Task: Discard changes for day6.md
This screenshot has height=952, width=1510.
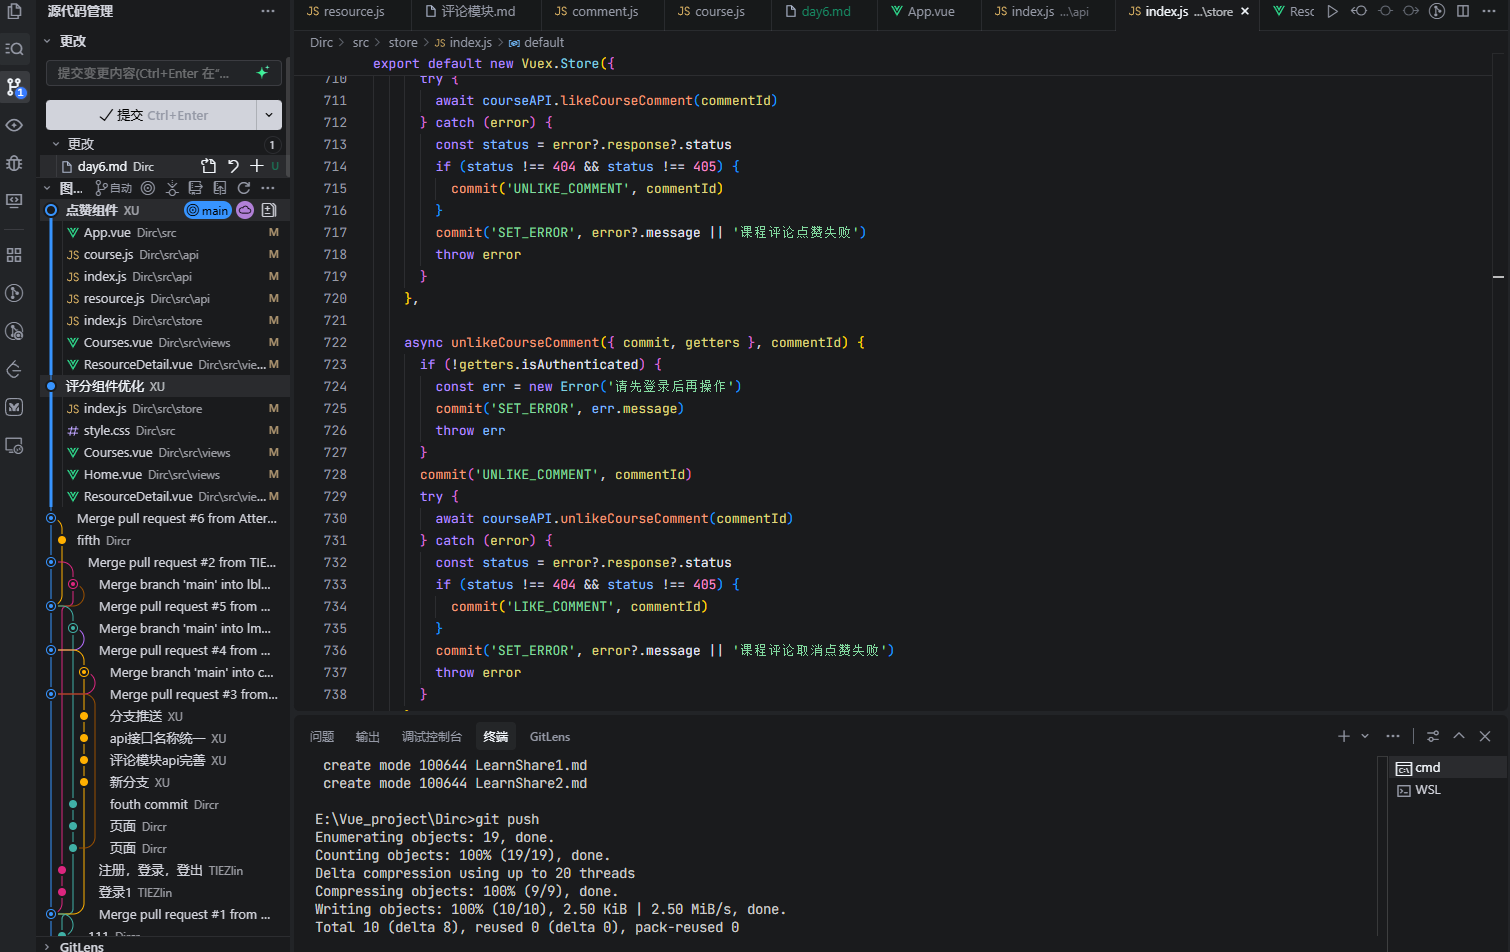Action: coord(233,166)
